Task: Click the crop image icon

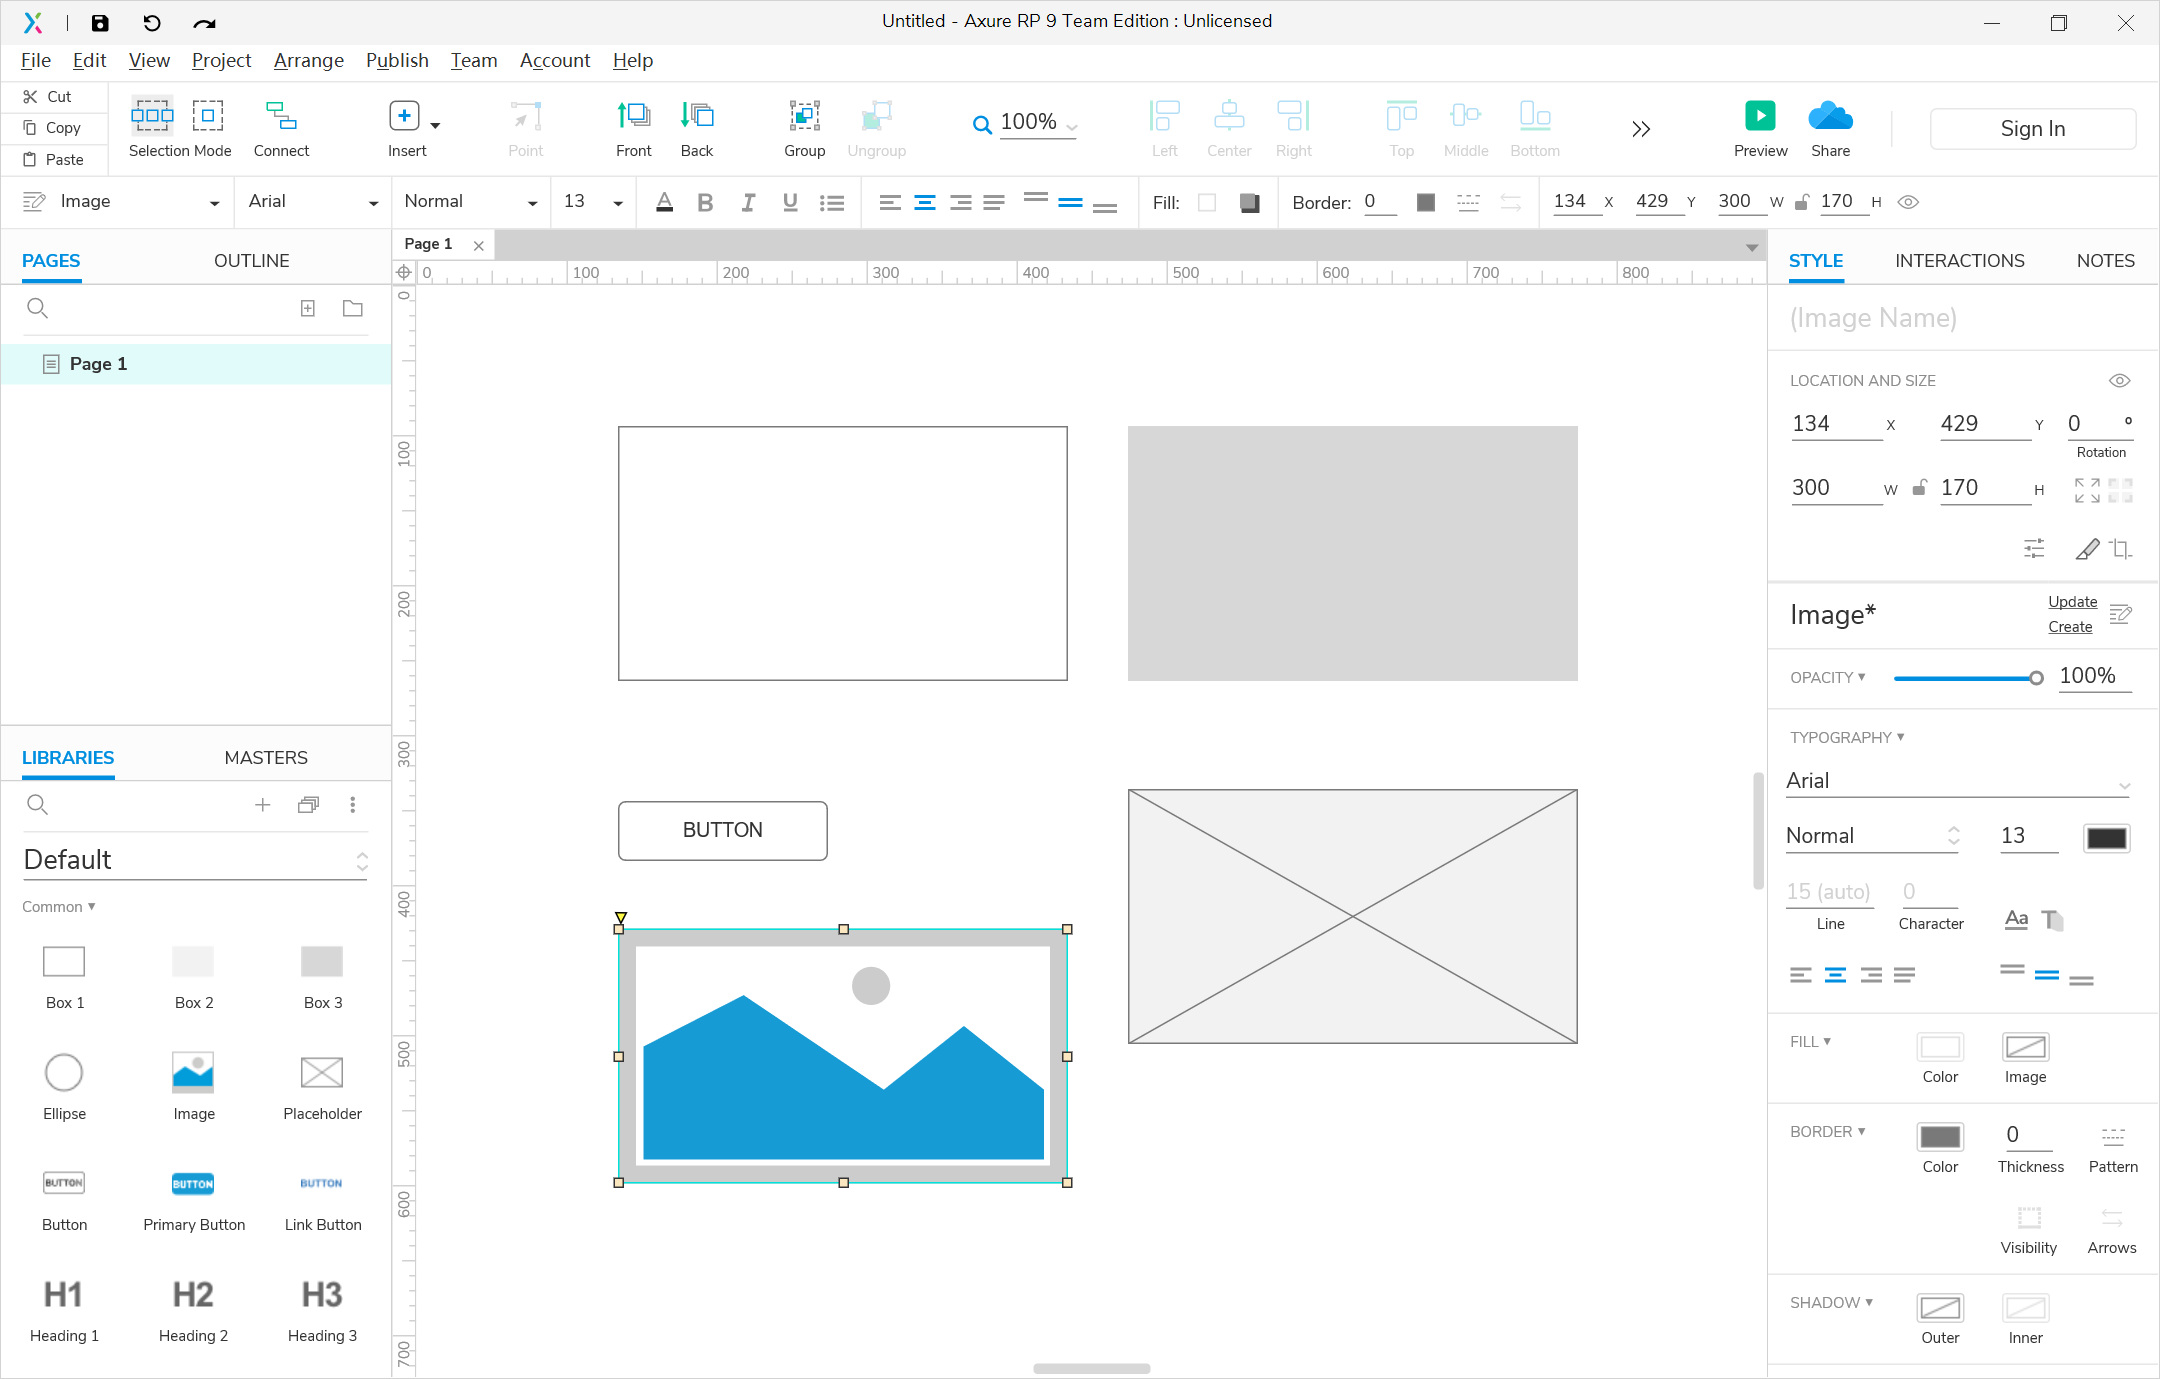Action: [2120, 548]
